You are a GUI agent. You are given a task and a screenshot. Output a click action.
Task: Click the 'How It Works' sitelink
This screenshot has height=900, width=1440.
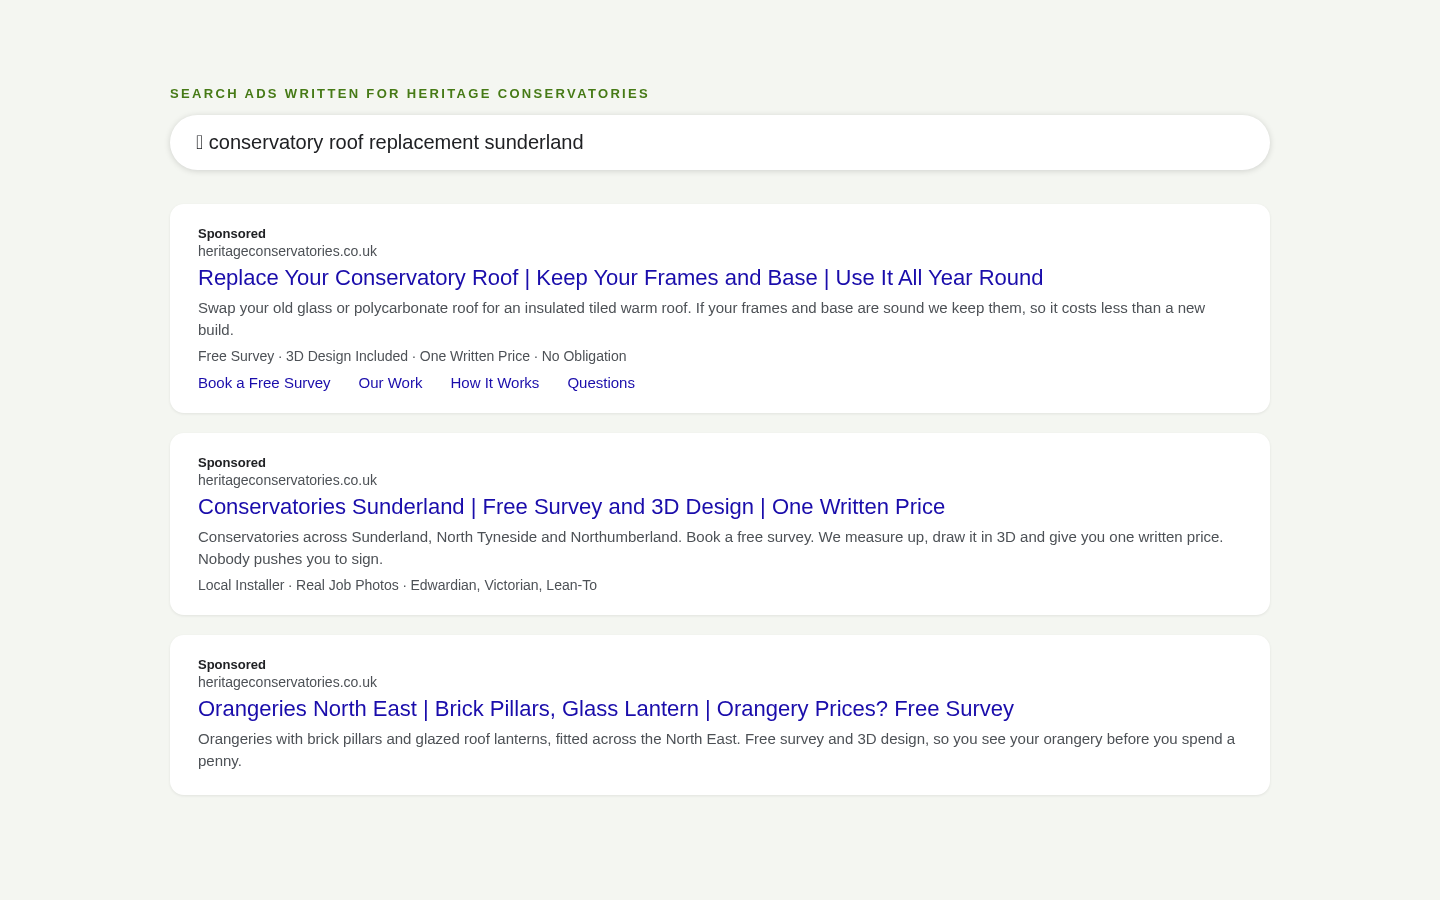(494, 383)
